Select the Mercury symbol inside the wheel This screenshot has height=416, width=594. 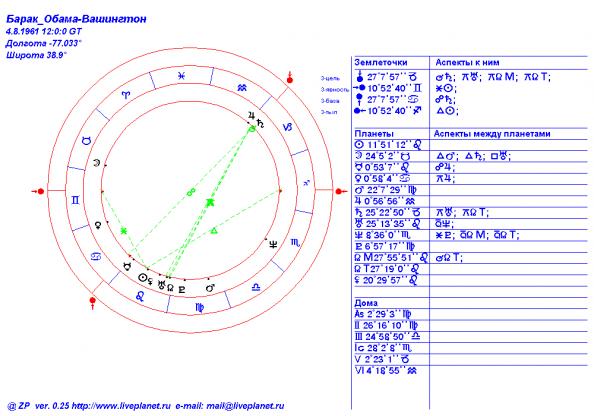[127, 266]
